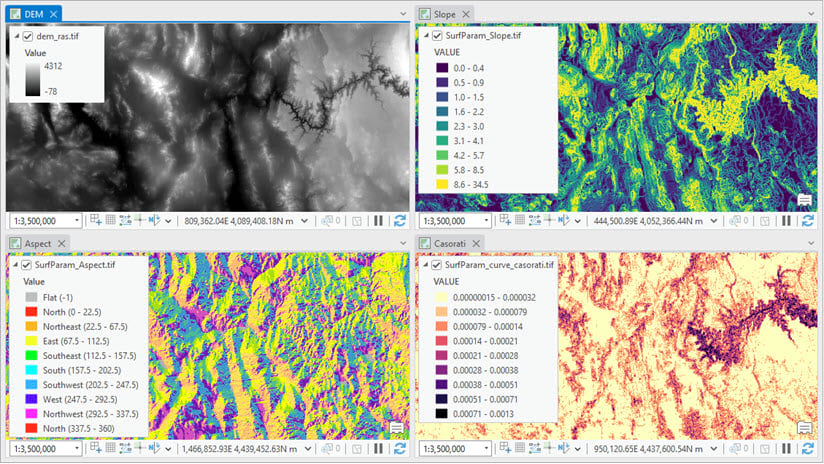Screen dimensions: 824x464
Task: Toggle the grid icon in the Slope status bar
Action: tap(520, 220)
